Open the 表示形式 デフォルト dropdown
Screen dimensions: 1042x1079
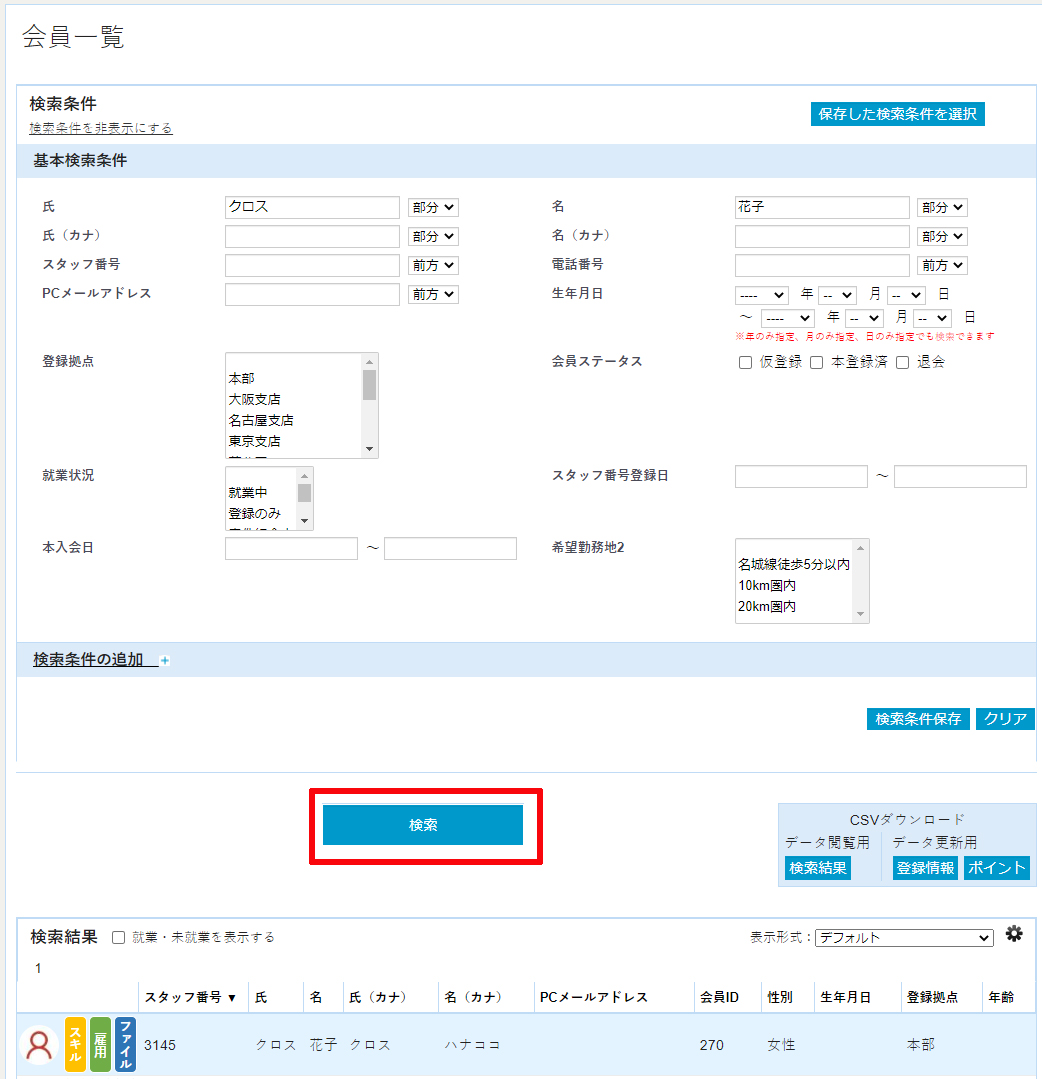(x=904, y=938)
